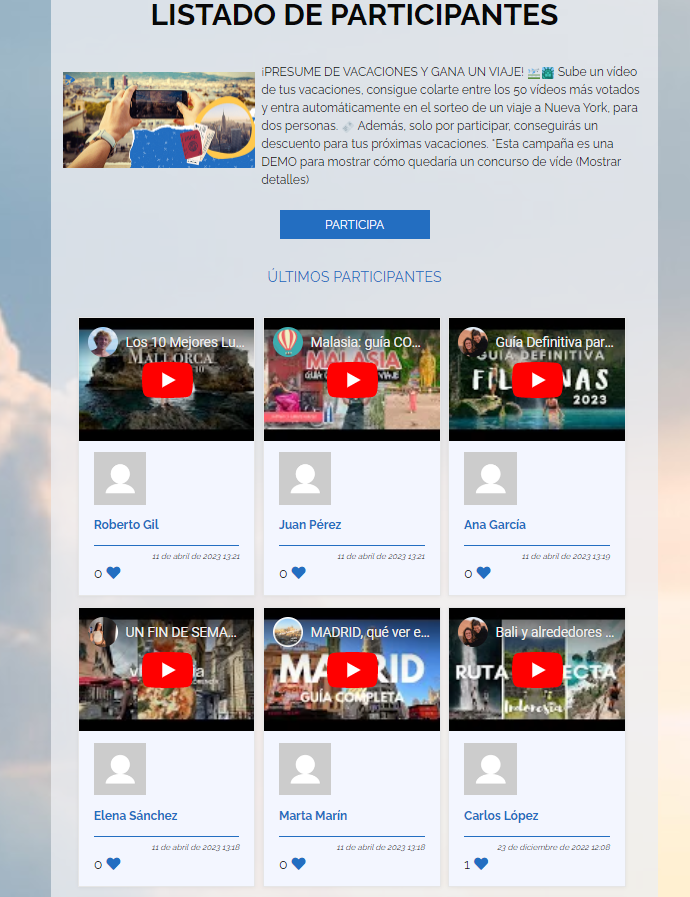
Task: Open Carlos López participant link
Action: pos(501,815)
